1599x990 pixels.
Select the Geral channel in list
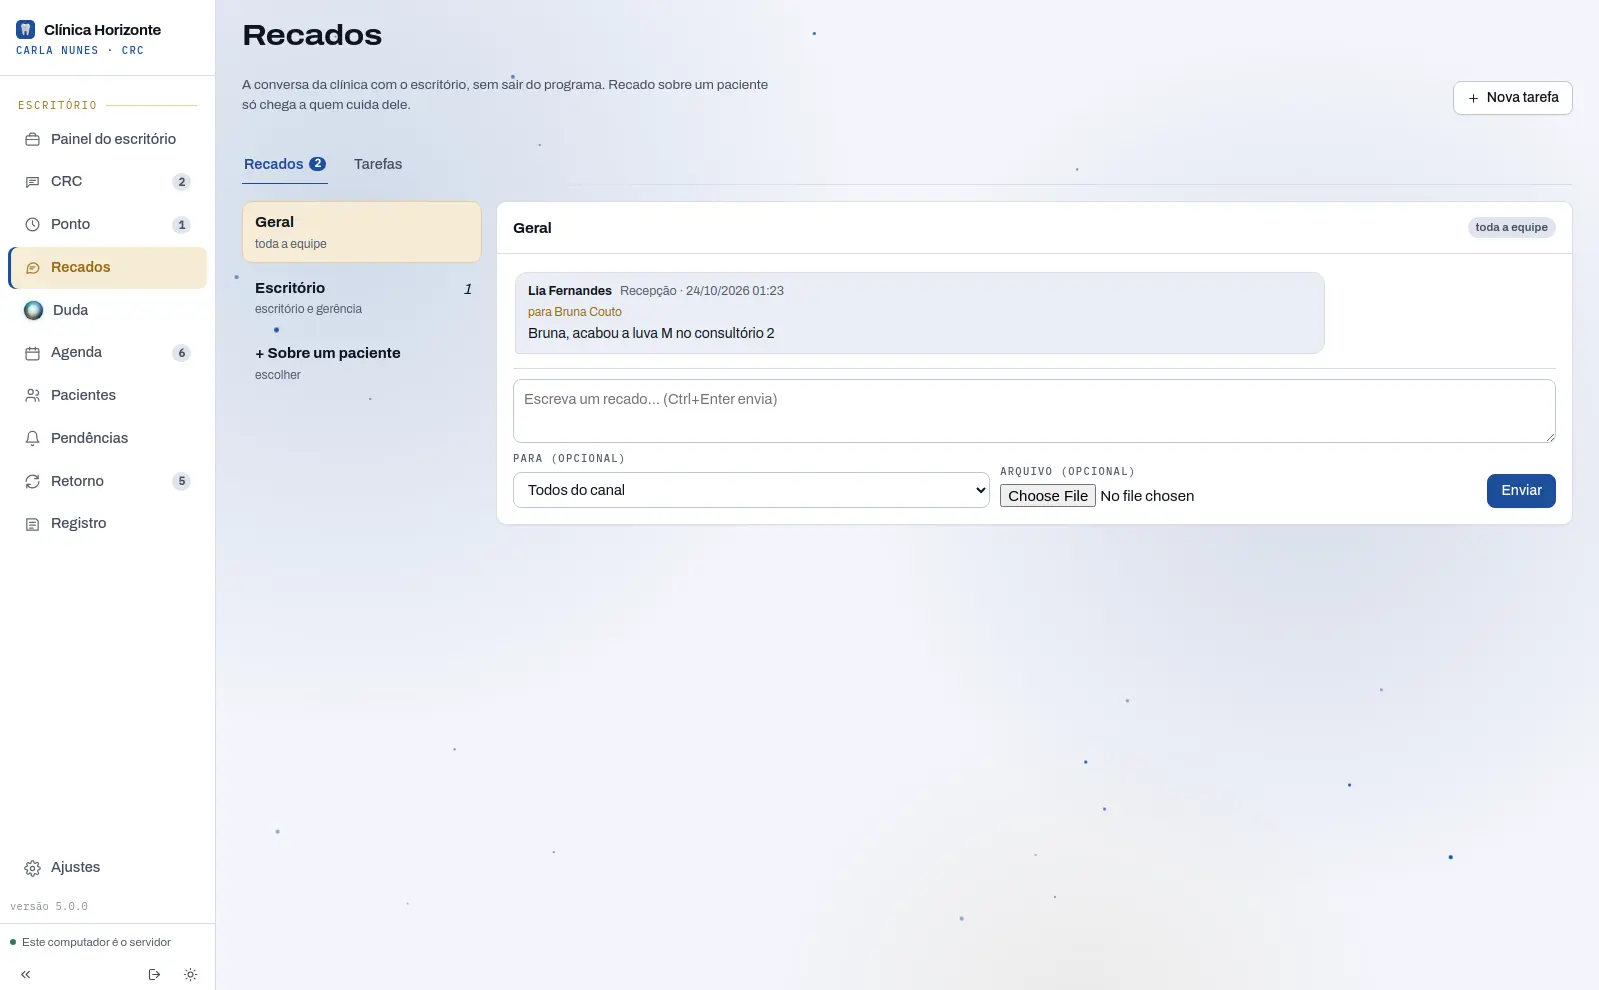tap(362, 232)
